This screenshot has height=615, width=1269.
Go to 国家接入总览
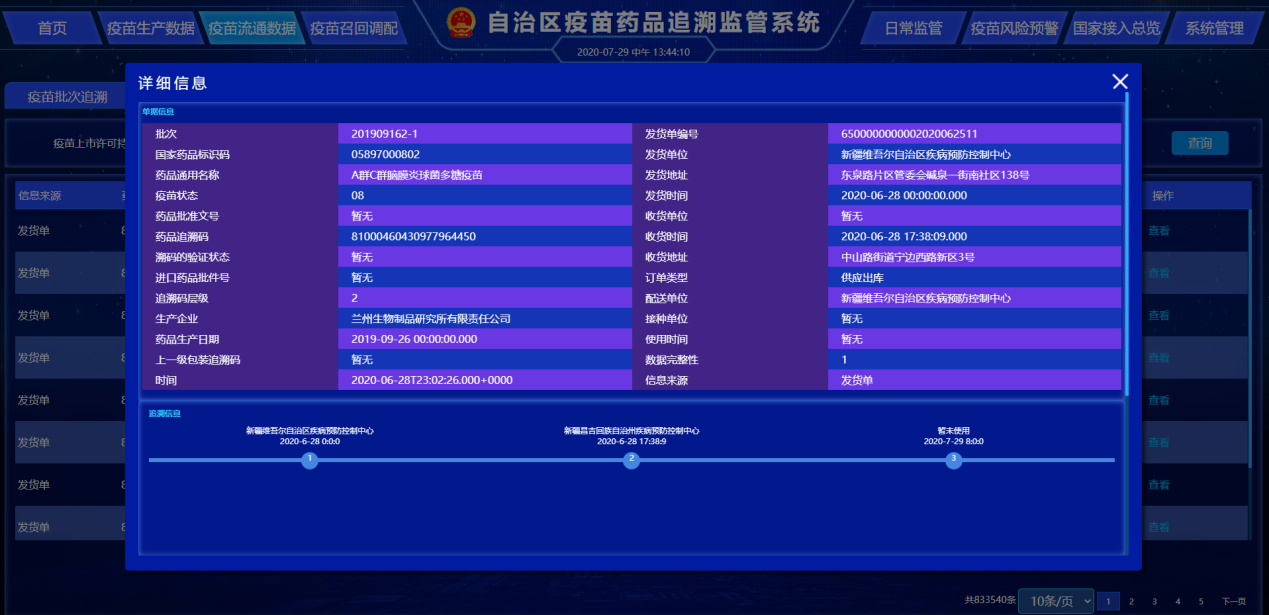[x=1116, y=28]
